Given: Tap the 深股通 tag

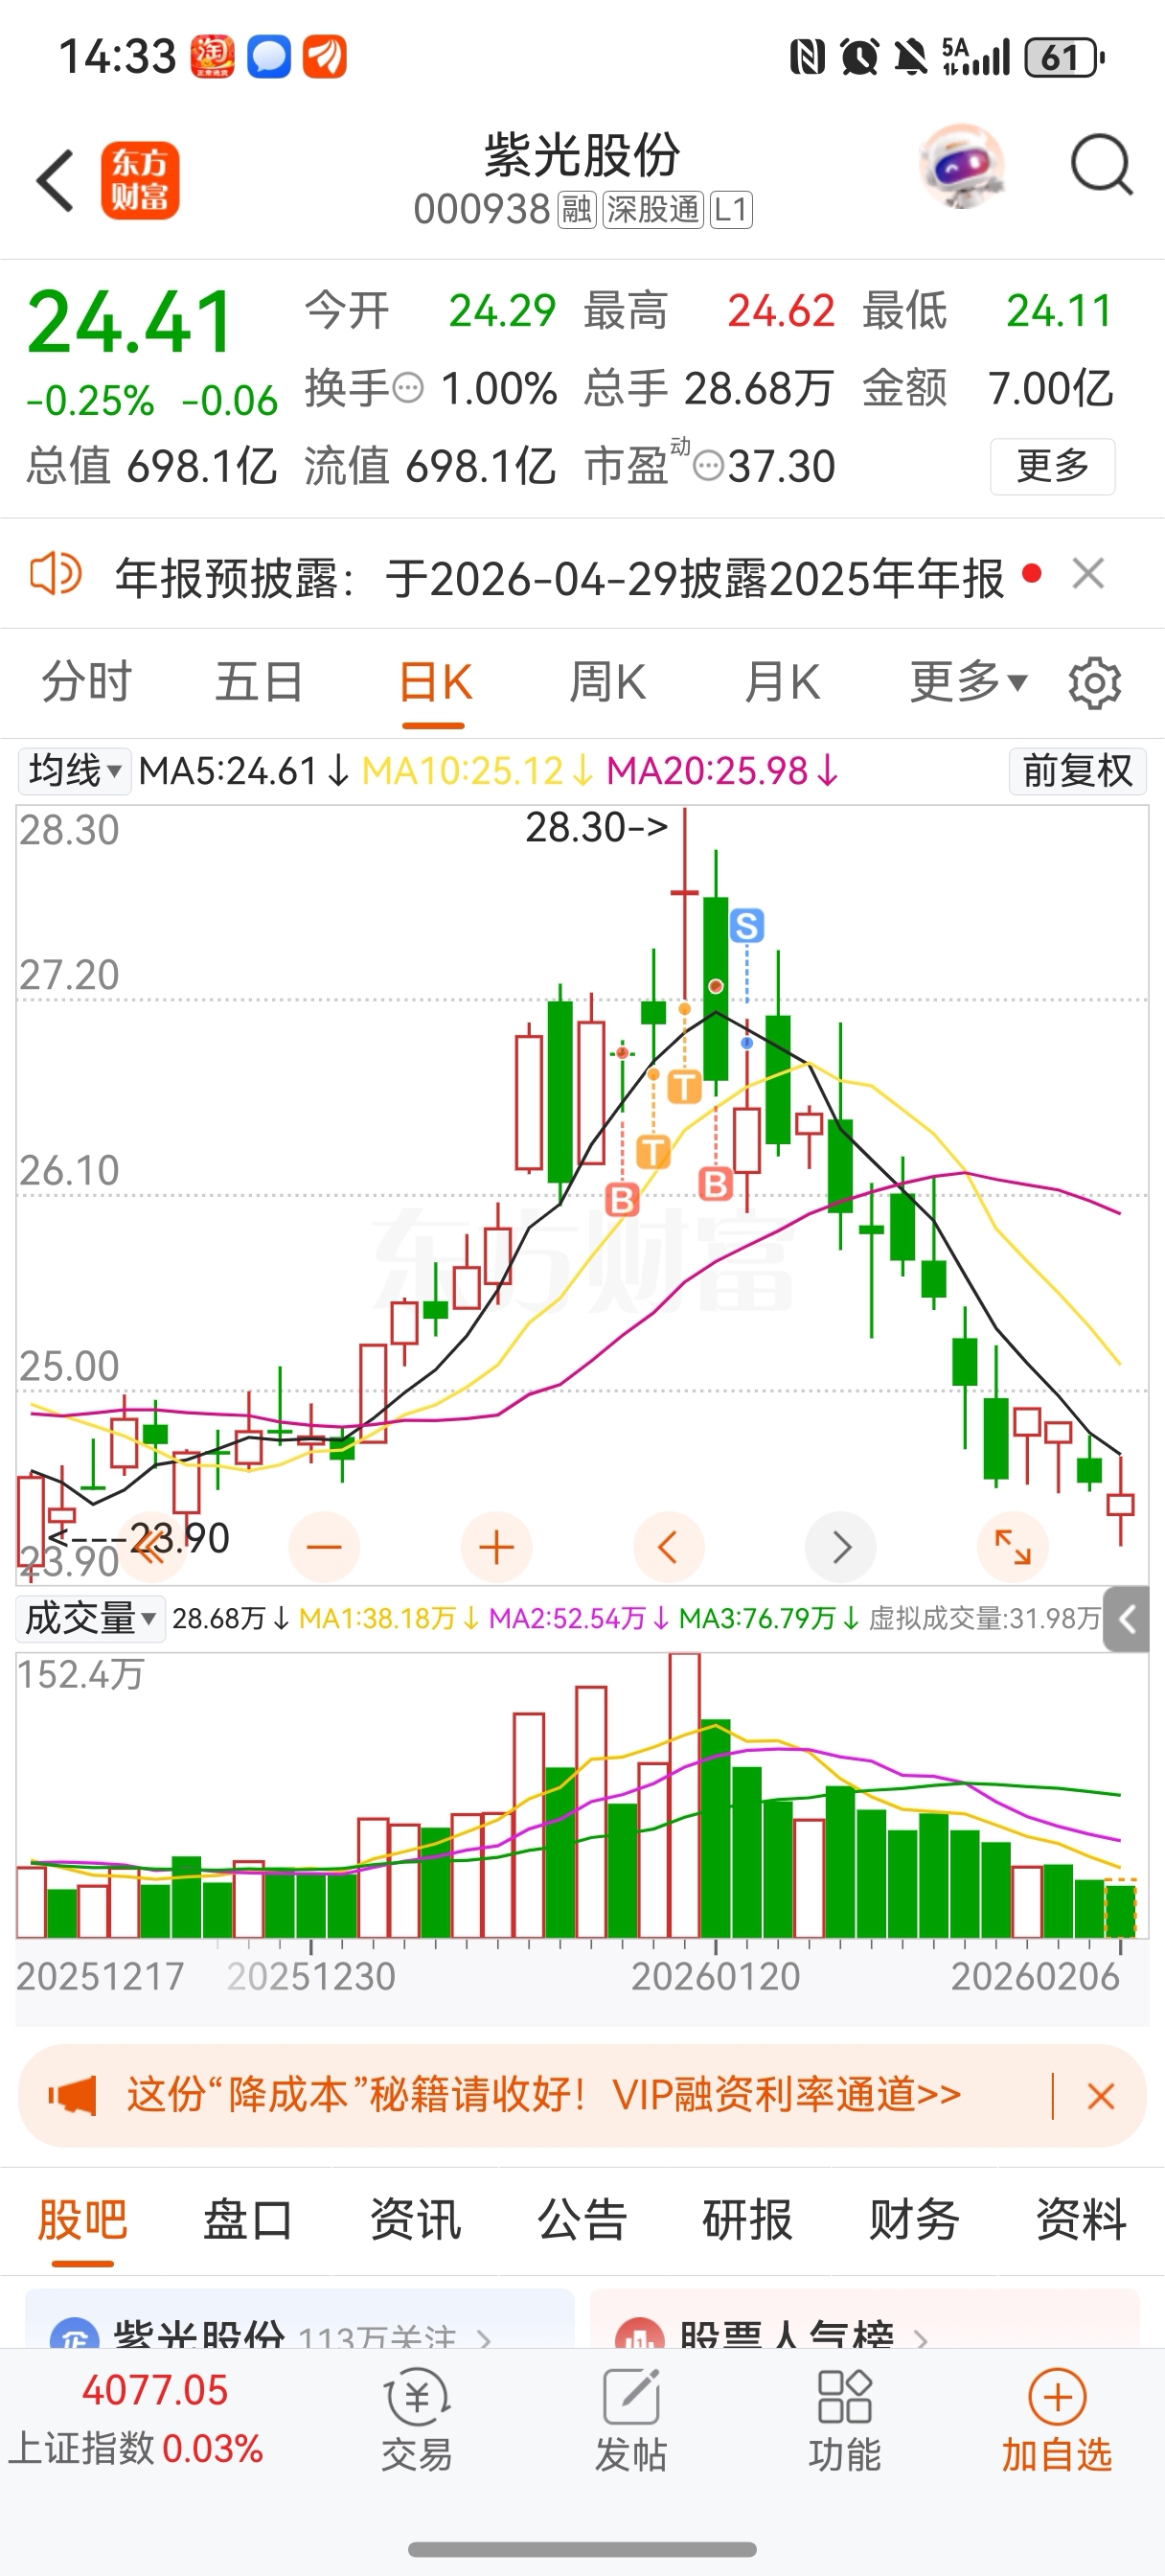Looking at the screenshot, I should [x=653, y=210].
